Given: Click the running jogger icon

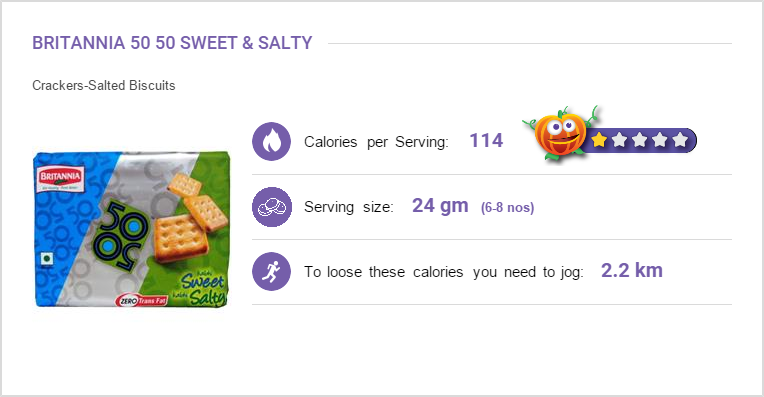Looking at the screenshot, I should [x=271, y=271].
